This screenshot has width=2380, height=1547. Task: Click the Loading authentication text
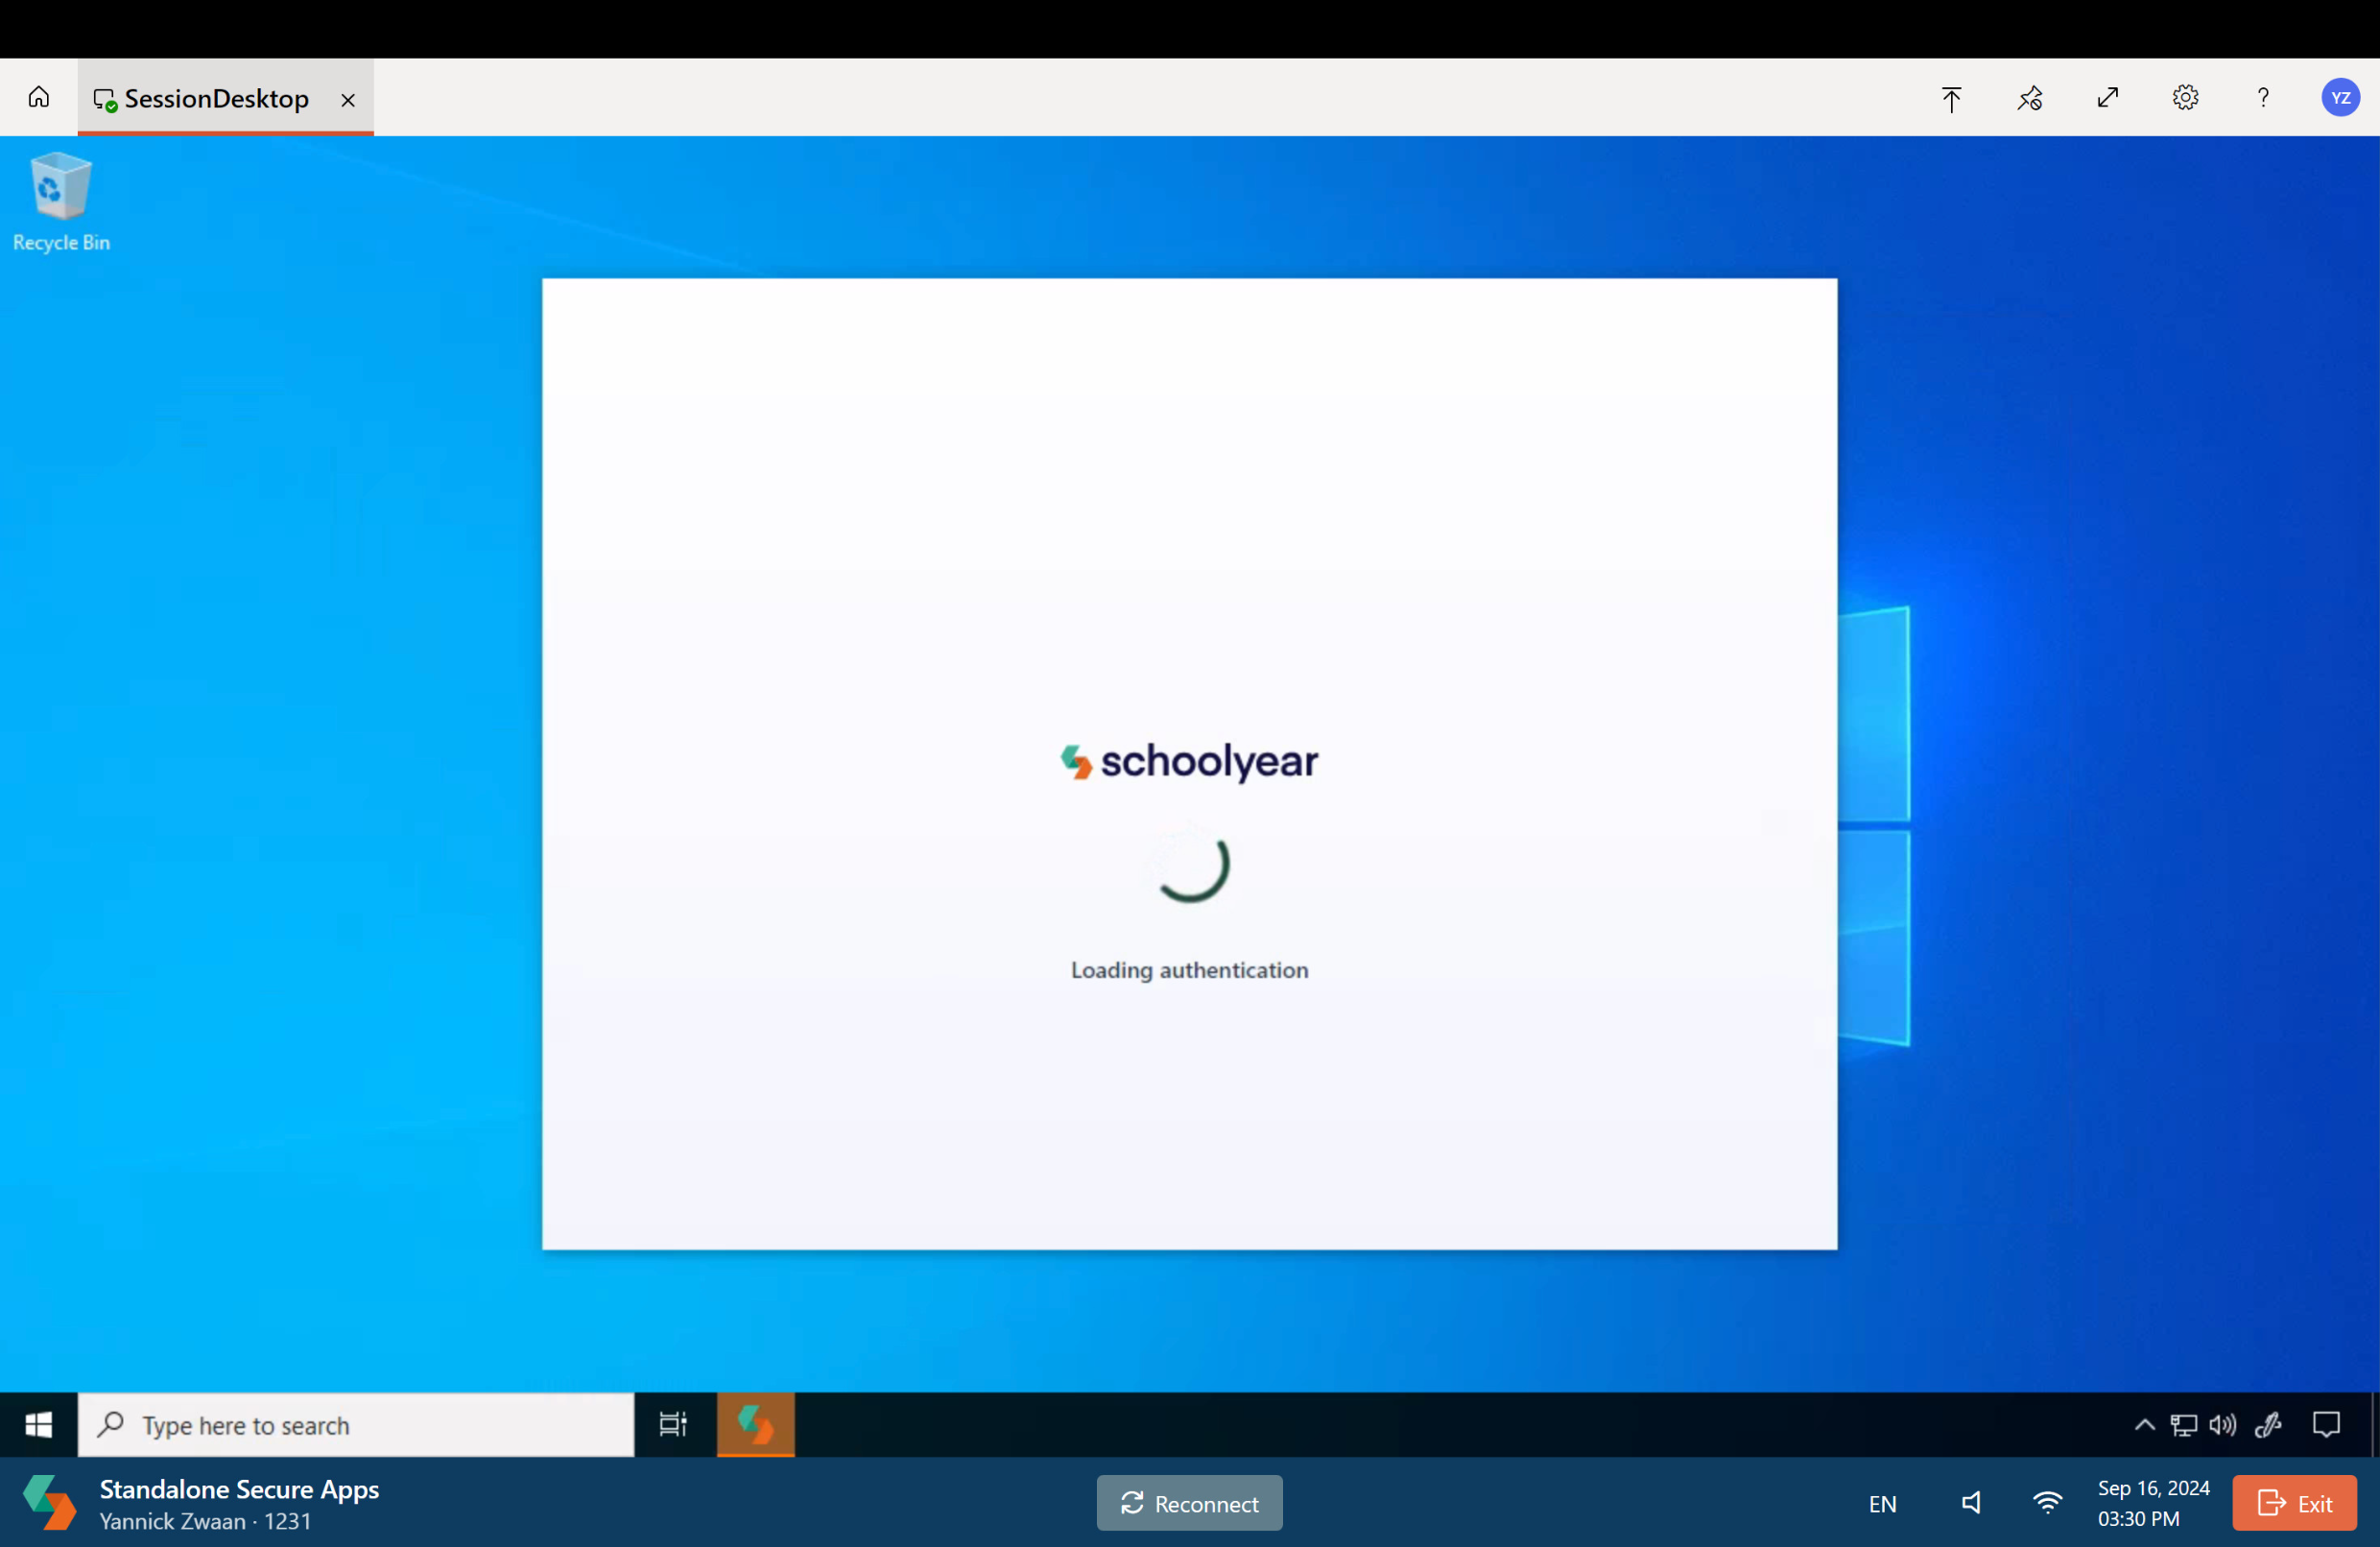1189,970
